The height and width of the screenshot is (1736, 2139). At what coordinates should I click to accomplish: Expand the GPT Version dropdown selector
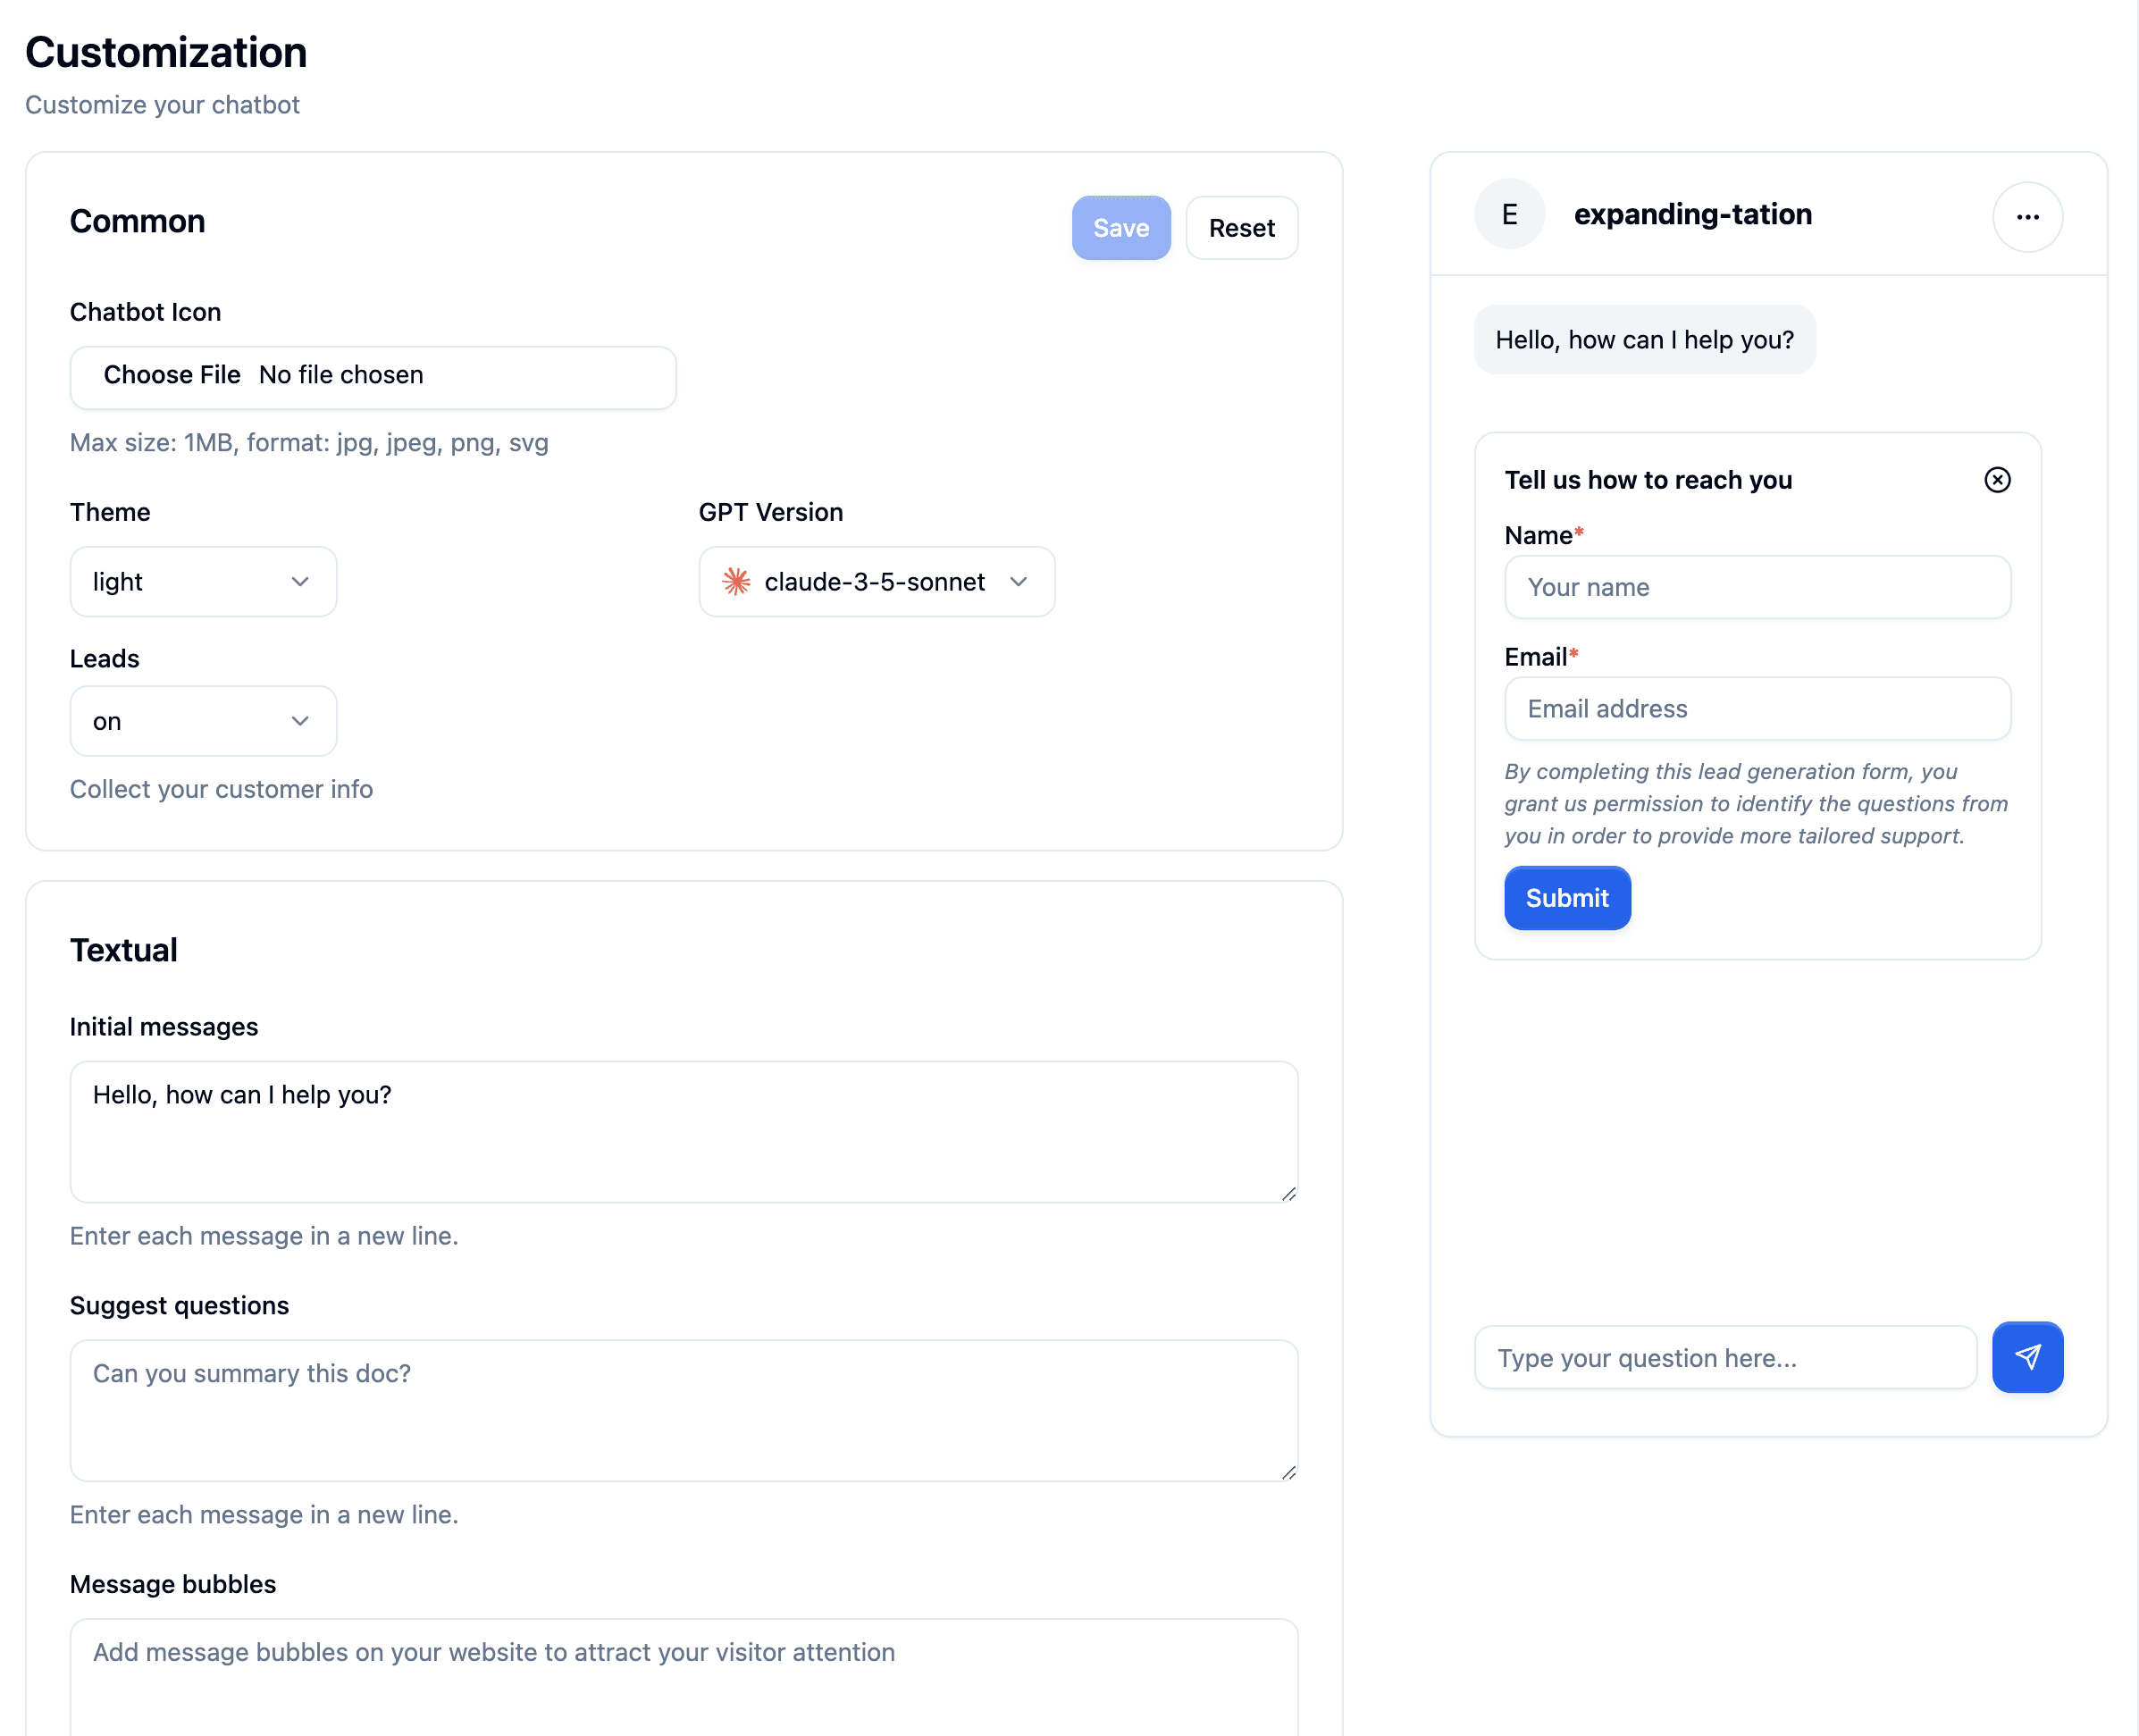pyautogui.click(x=875, y=581)
